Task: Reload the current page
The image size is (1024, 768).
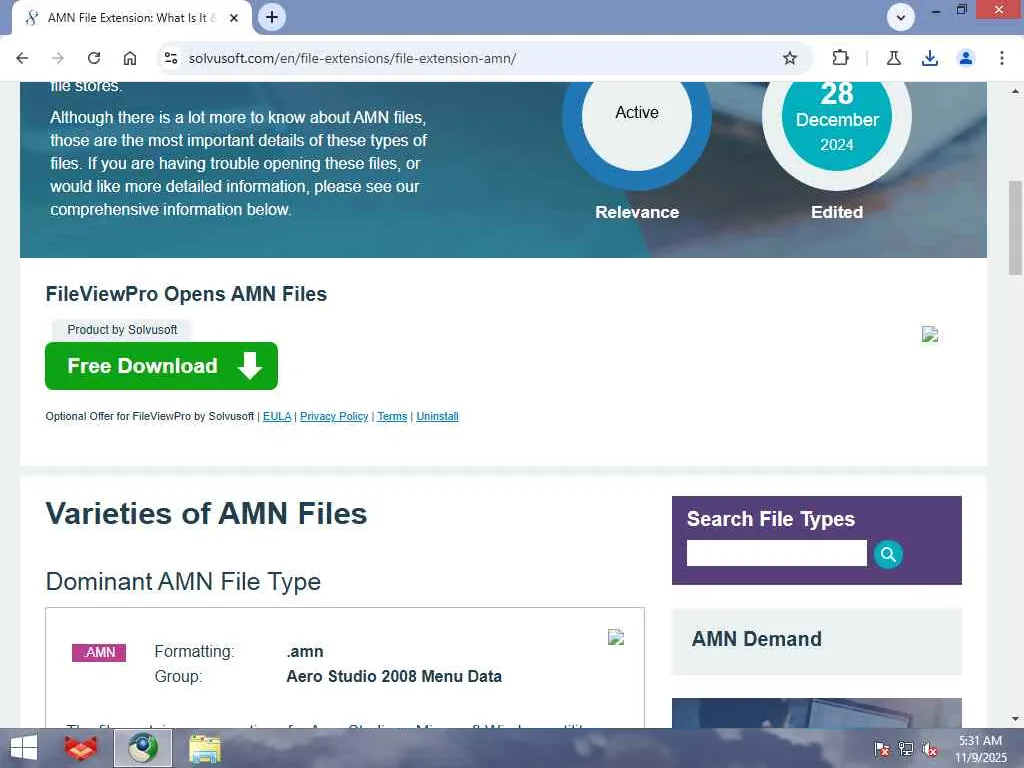Action: click(94, 58)
